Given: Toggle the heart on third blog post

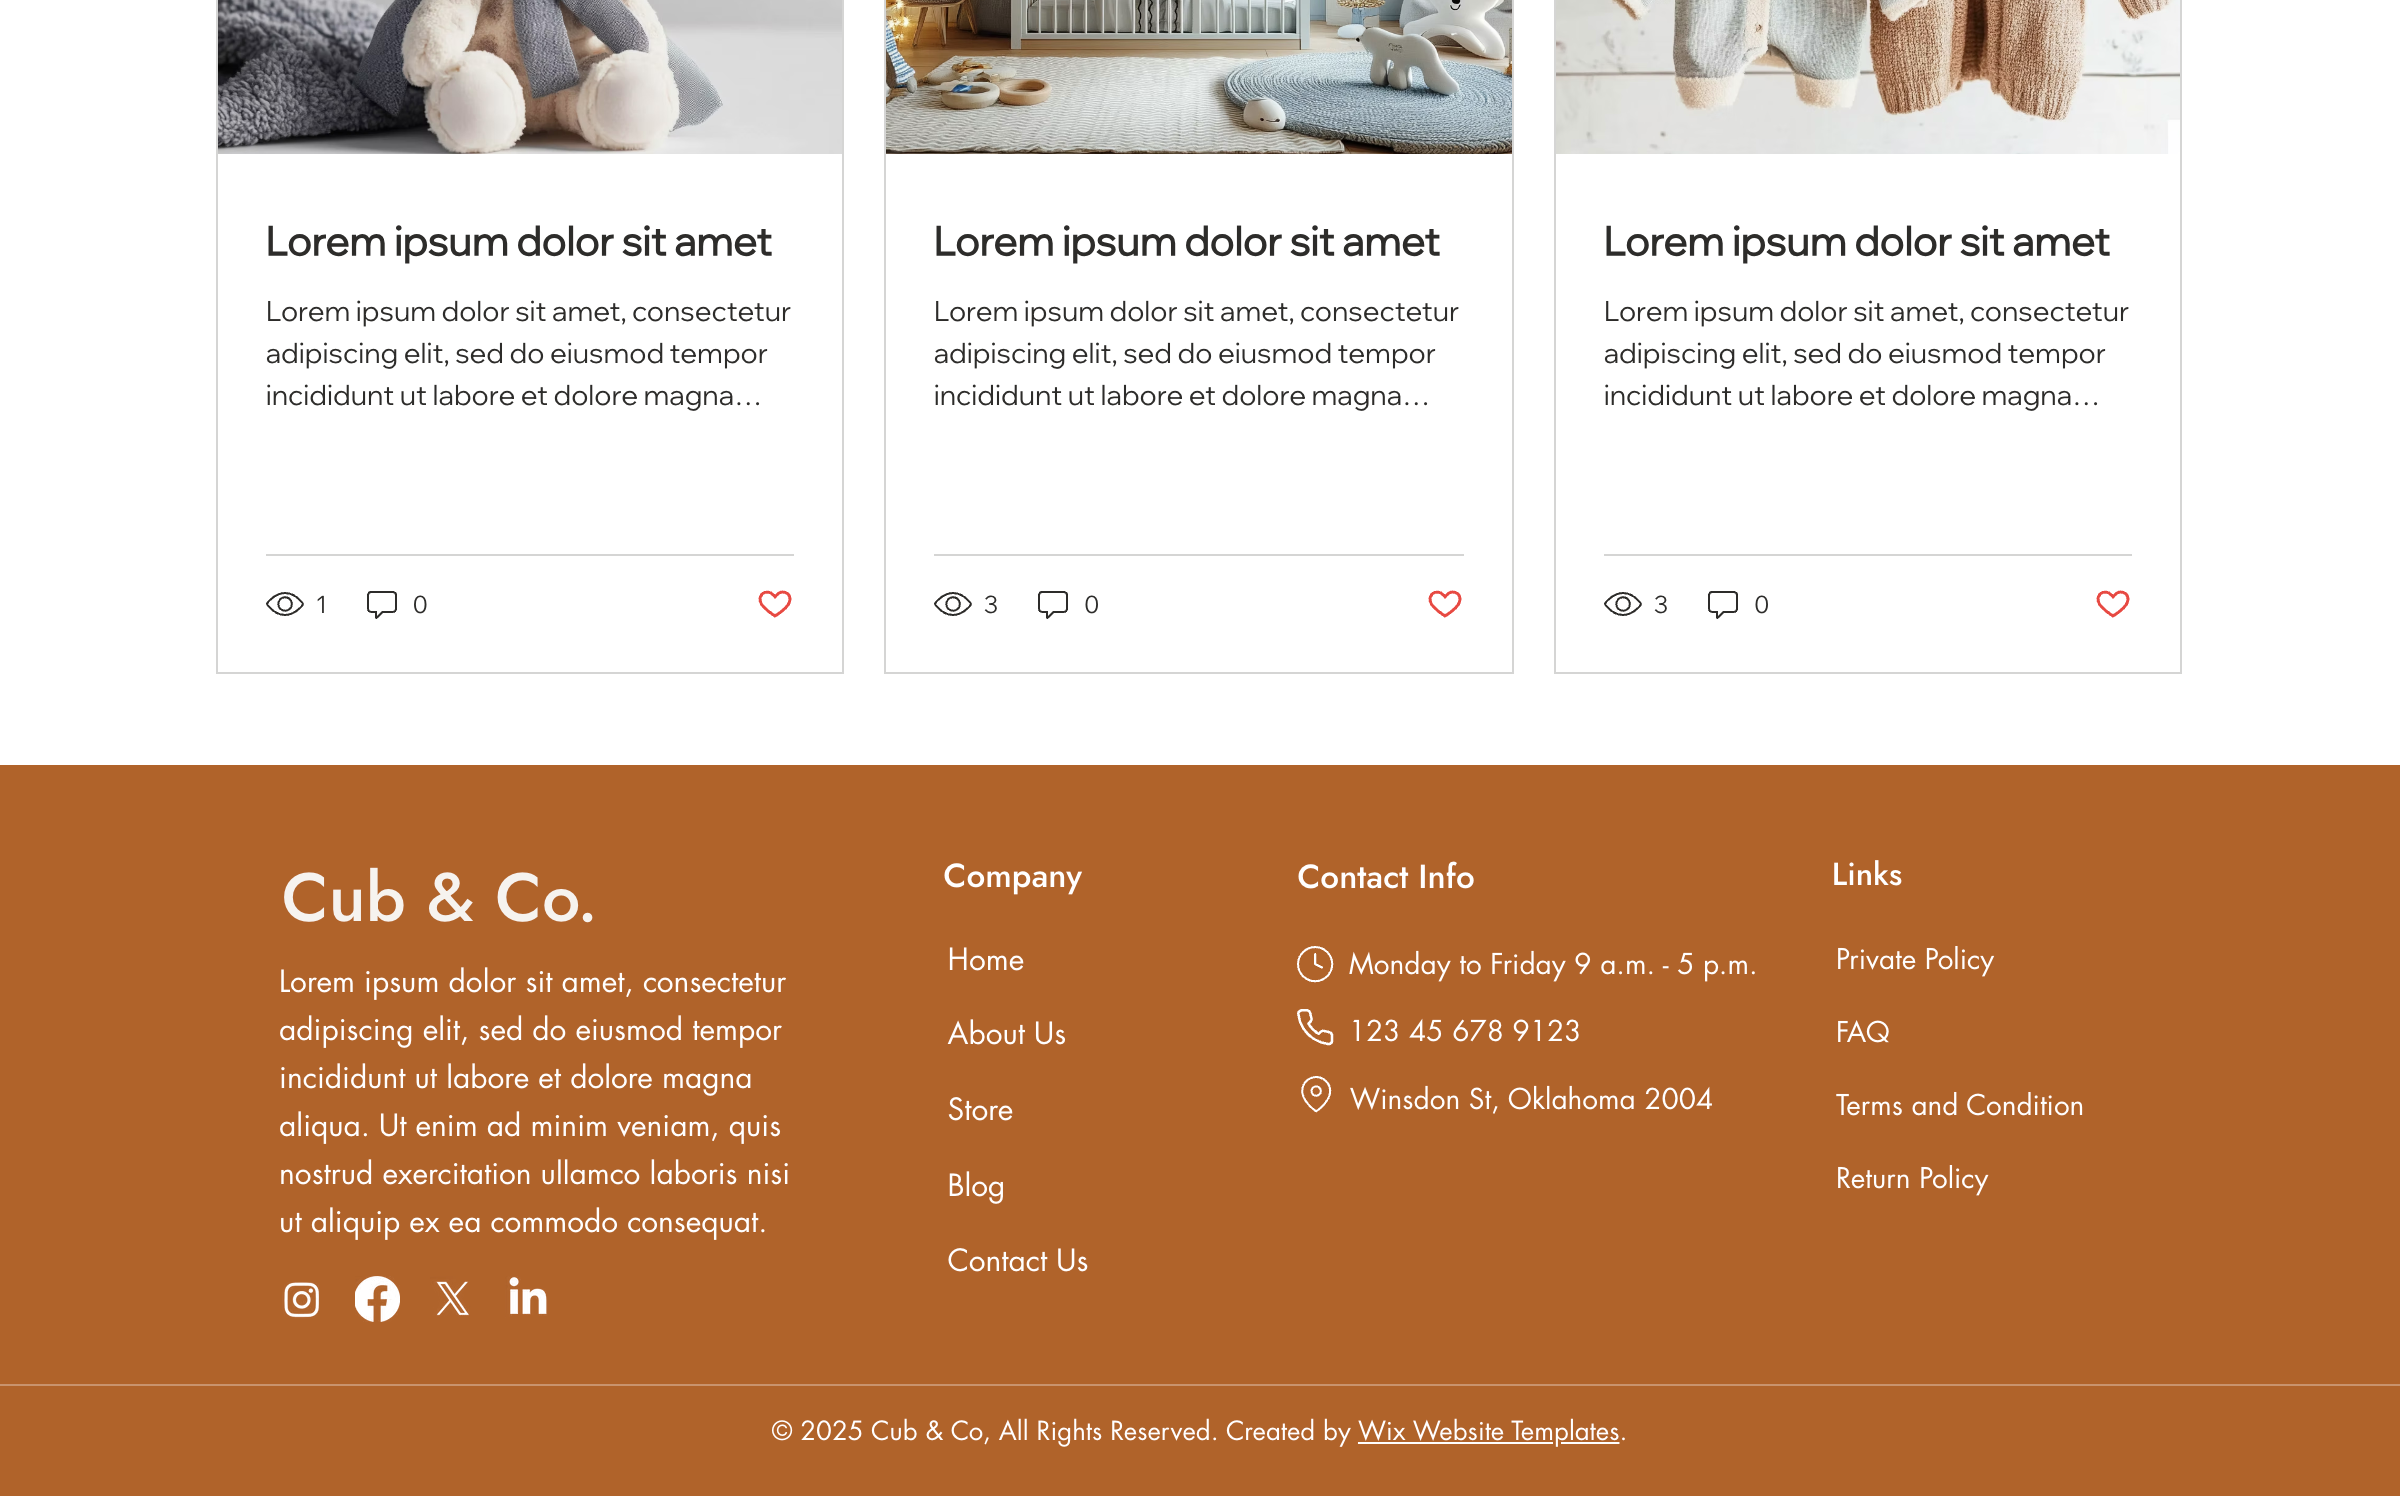Looking at the screenshot, I should pos(2112,604).
